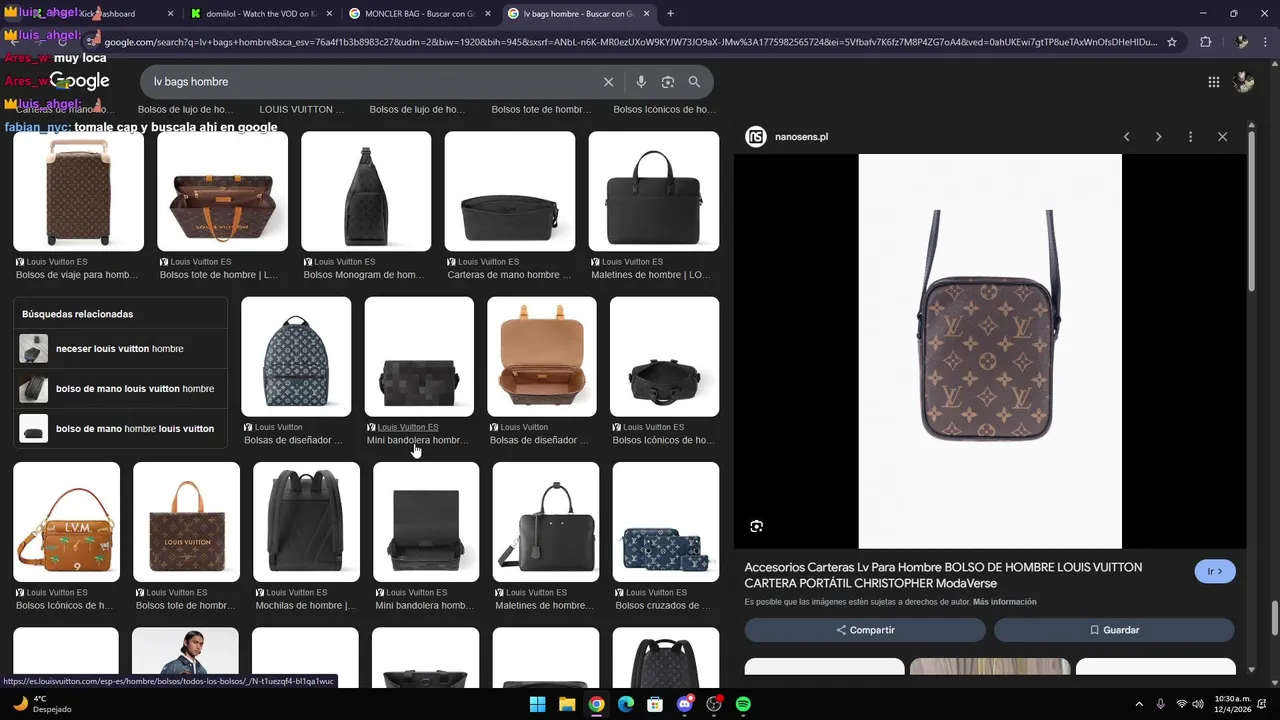The image size is (1280, 720).
Task: Open volume control in system tray
Action: [1200, 704]
